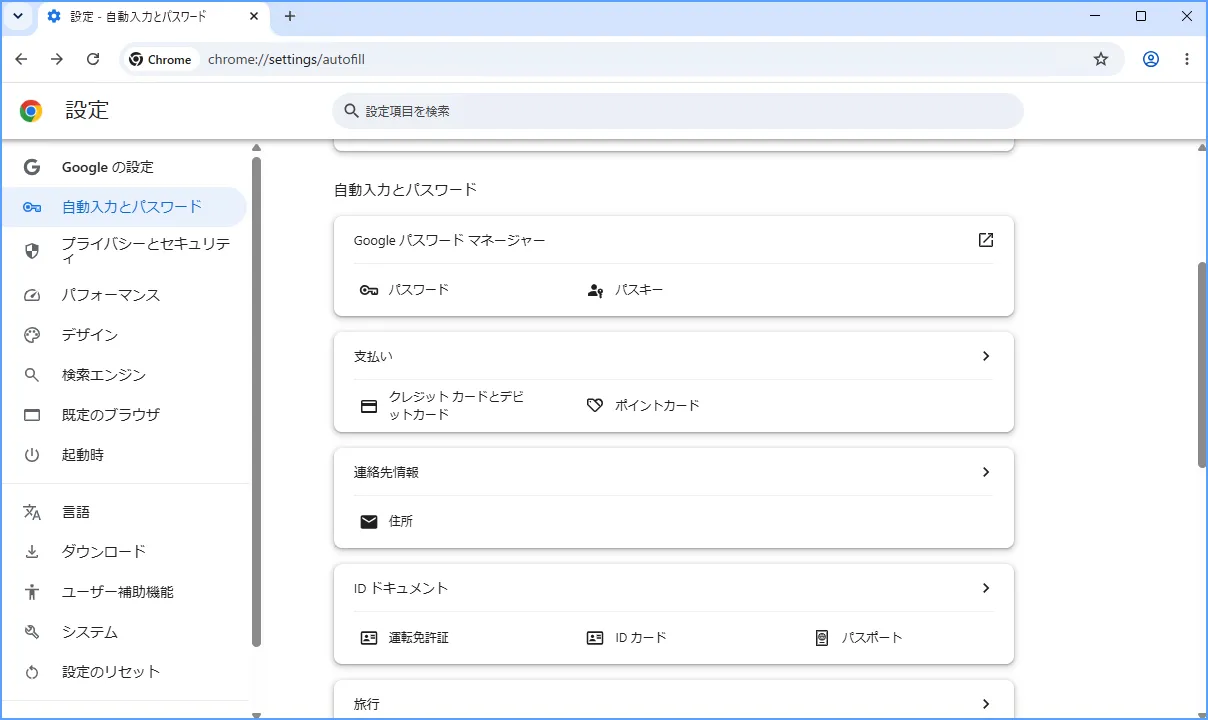
Task: Click the Chrome site info chip
Action: (x=160, y=59)
